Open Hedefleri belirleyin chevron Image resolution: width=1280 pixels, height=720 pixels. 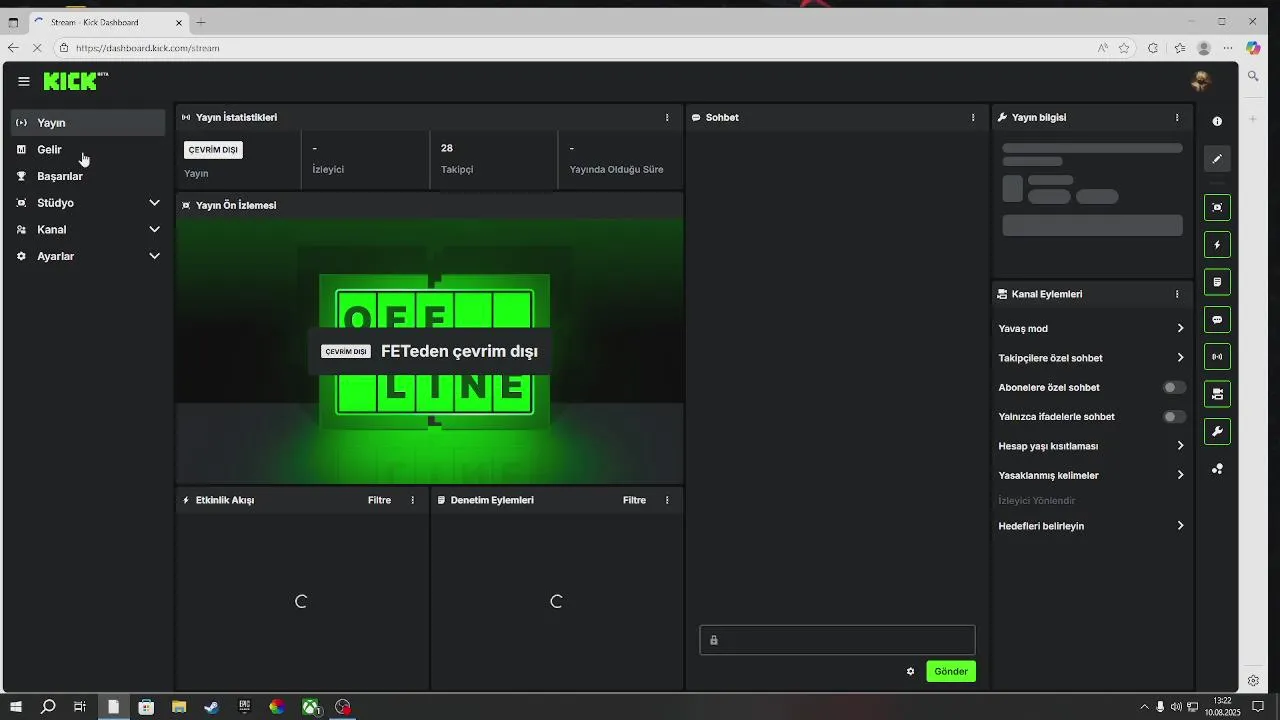(1180, 526)
